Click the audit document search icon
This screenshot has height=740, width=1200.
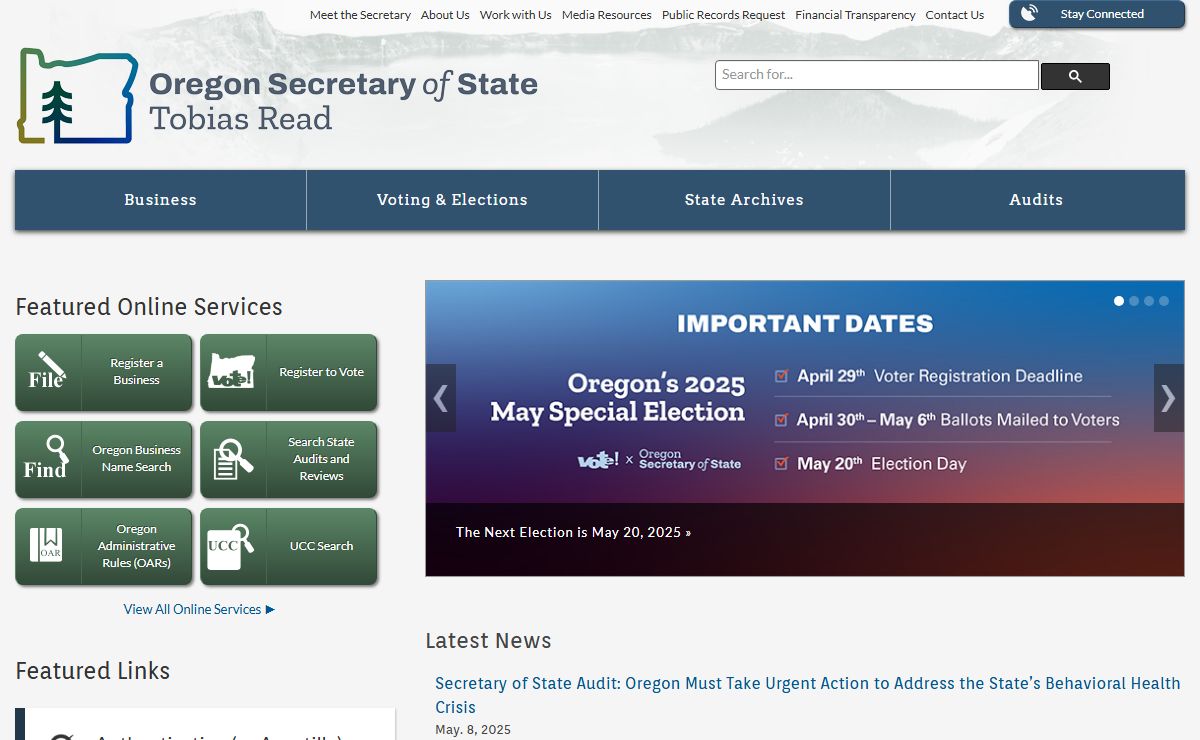pyautogui.click(x=233, y=459)
